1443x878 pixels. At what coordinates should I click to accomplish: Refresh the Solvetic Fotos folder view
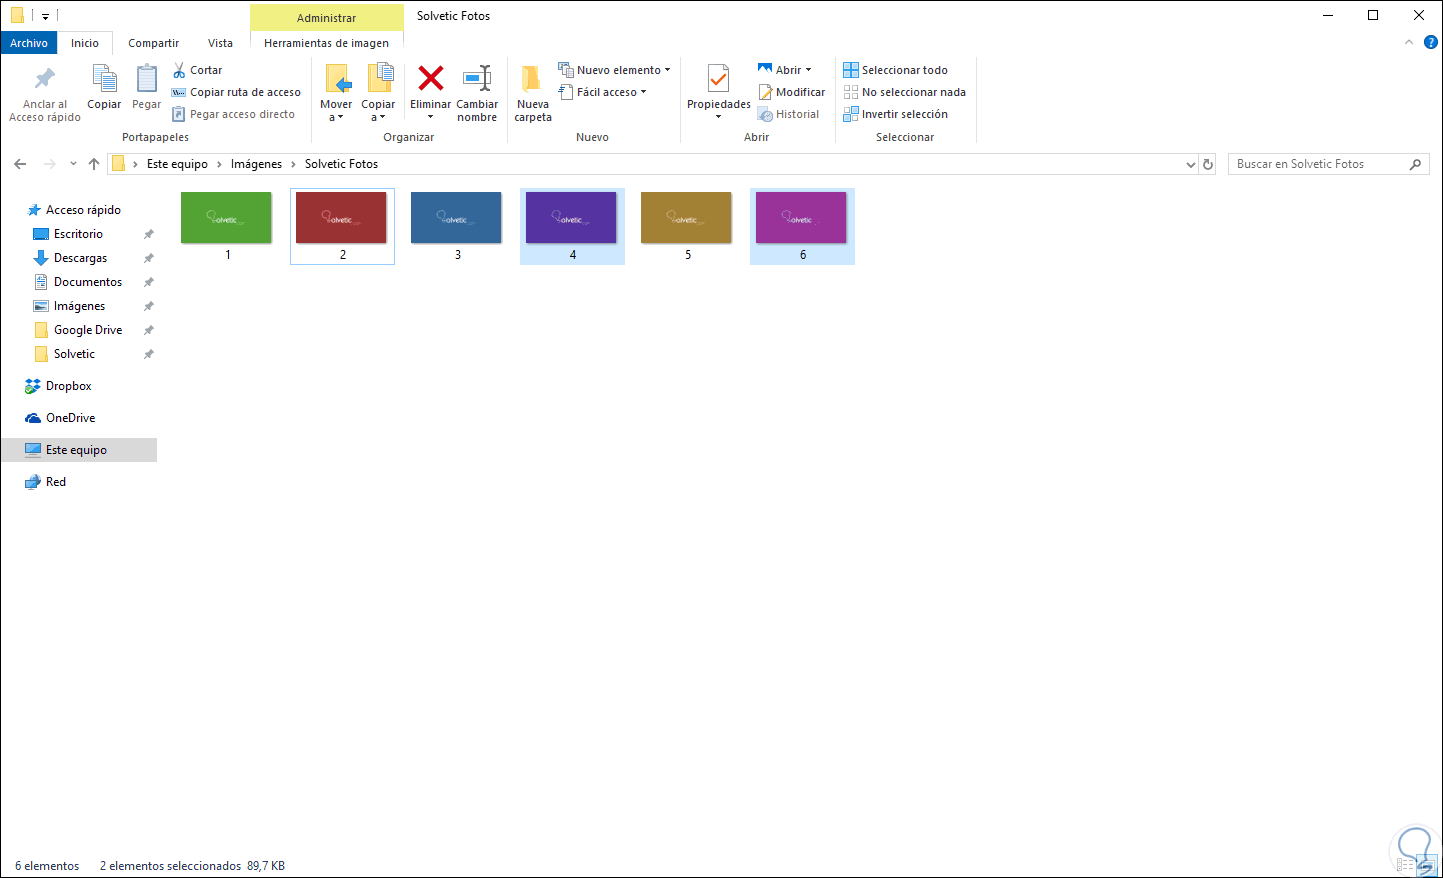(1208, 164)
